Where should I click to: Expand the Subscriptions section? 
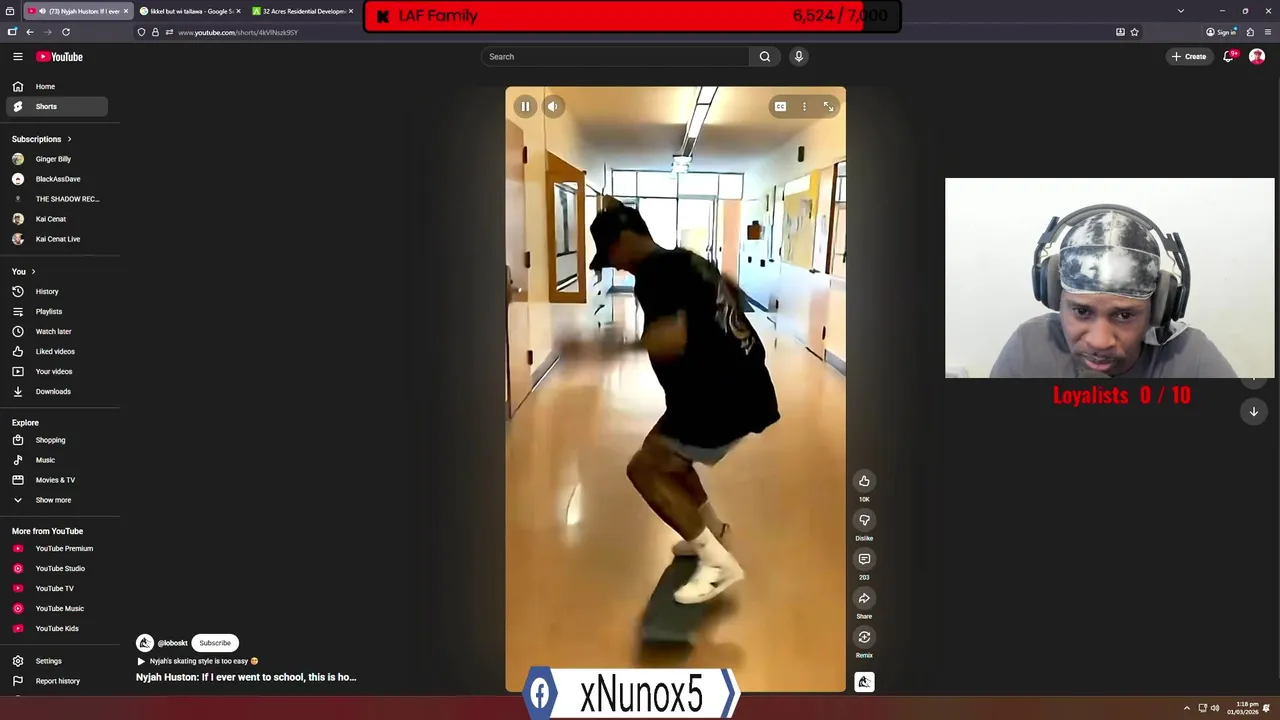42,139
